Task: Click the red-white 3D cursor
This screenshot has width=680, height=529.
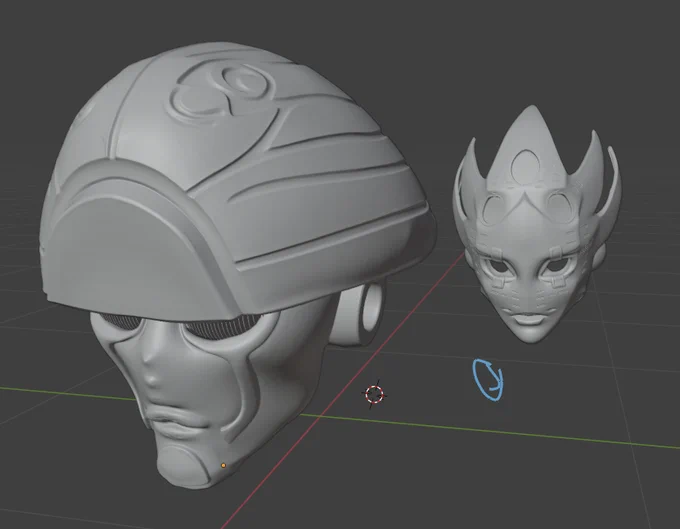Action: 374,394
